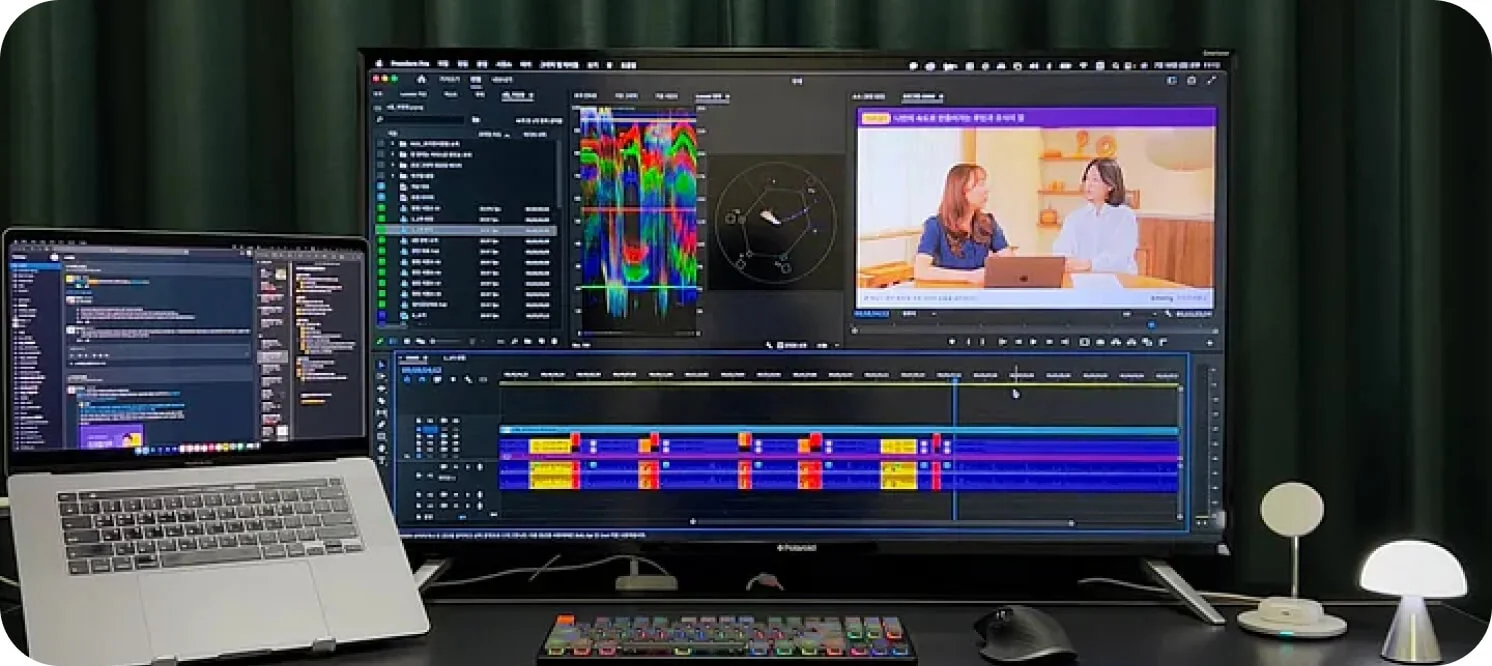Click the Home icon in Premiere header
1492x666 pixels.
(x=421, y=79)
